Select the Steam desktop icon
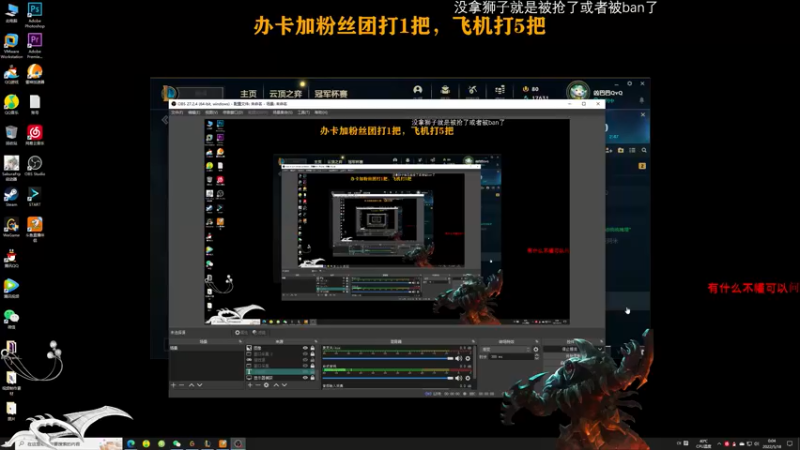 point(11,197)
